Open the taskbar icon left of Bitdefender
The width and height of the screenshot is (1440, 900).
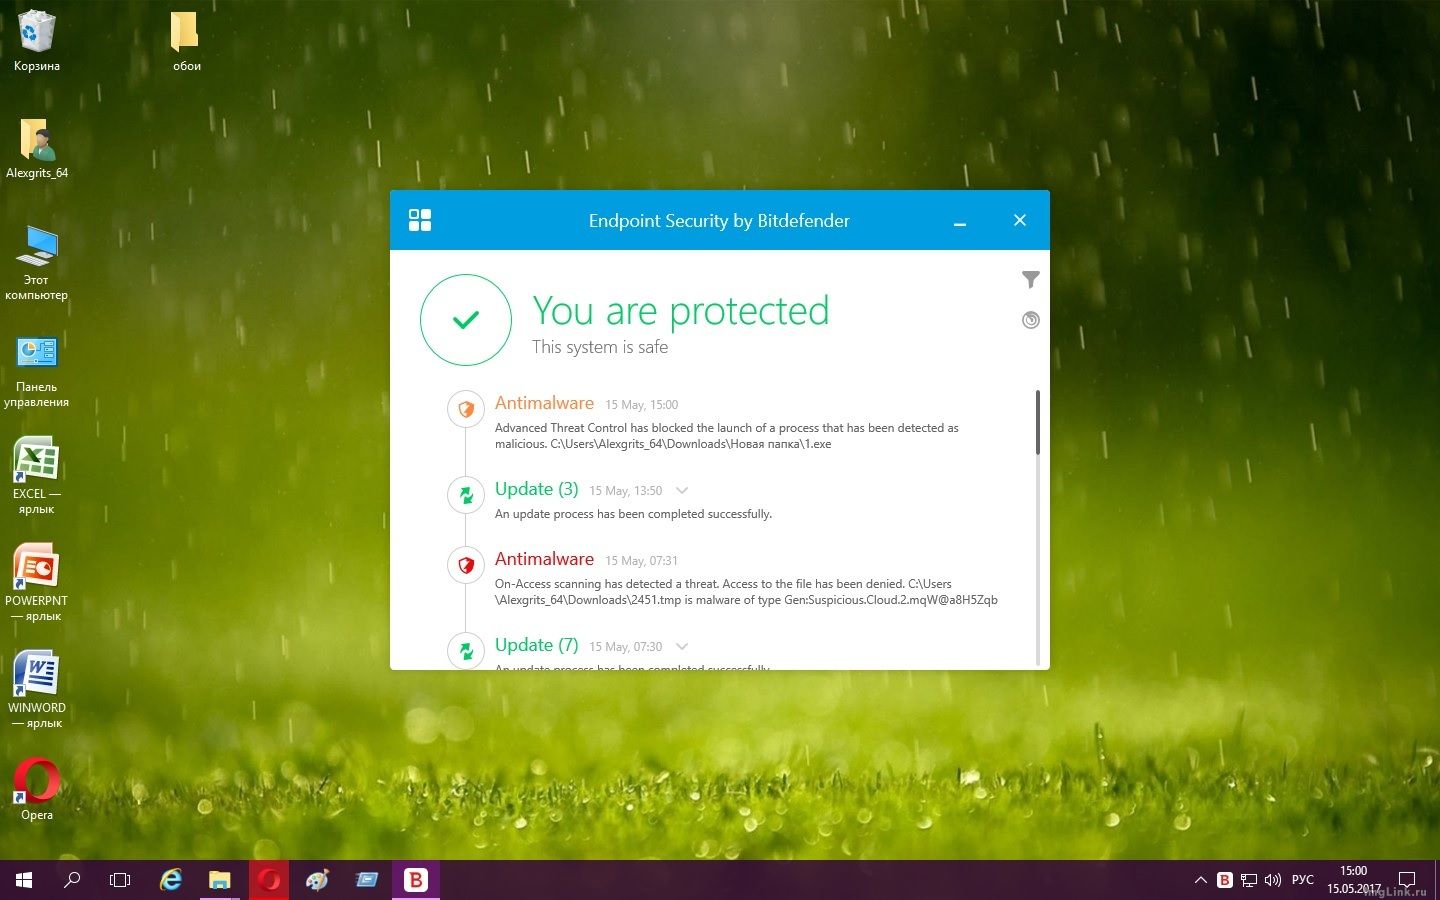click(366, 880)
